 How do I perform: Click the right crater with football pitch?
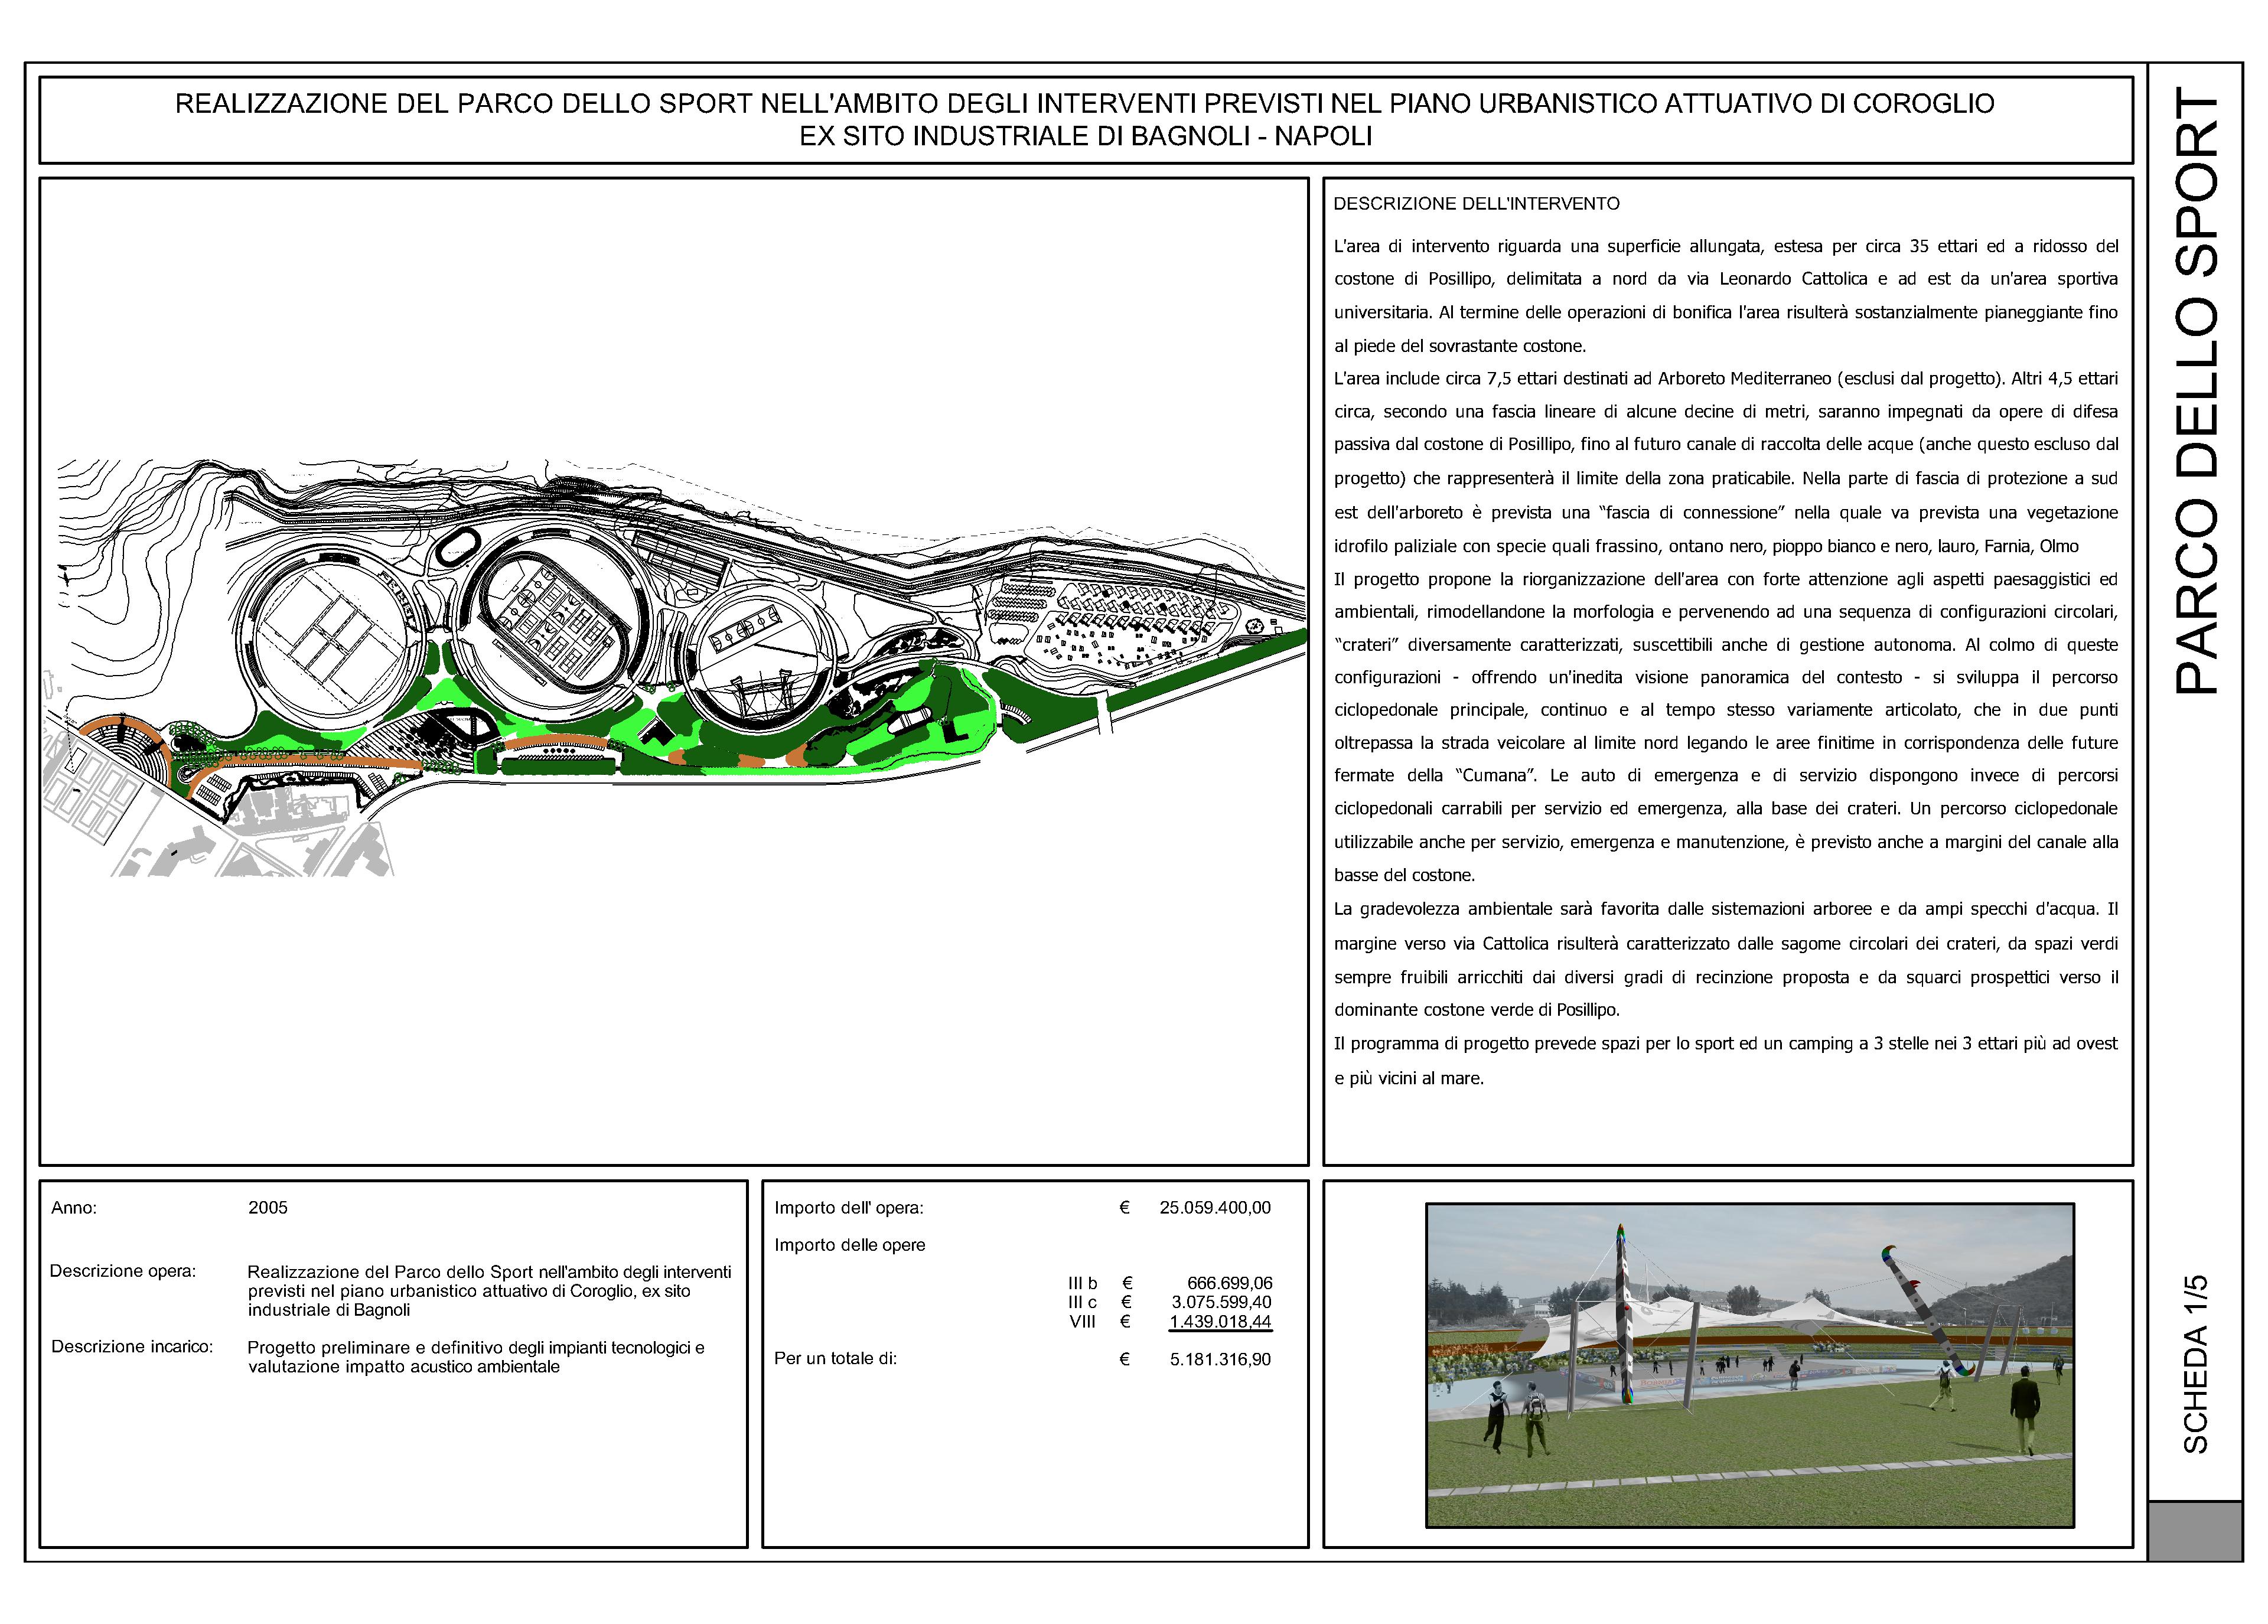(x=759, y=655)
